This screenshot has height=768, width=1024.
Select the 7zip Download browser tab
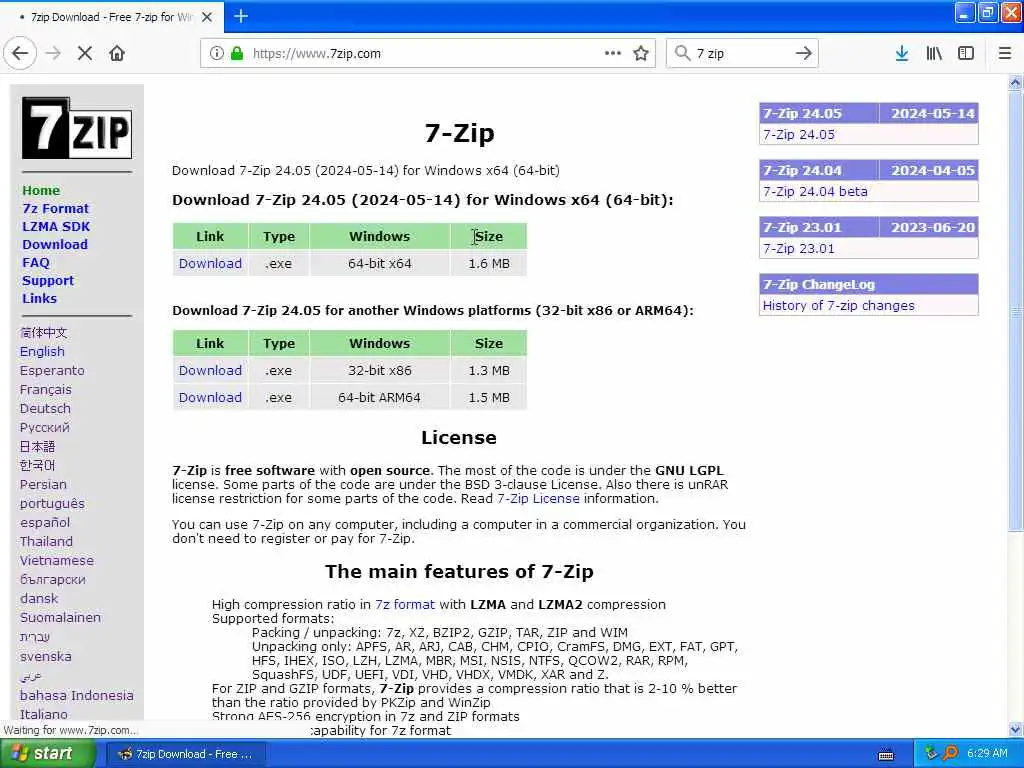(x=111, y=17)
